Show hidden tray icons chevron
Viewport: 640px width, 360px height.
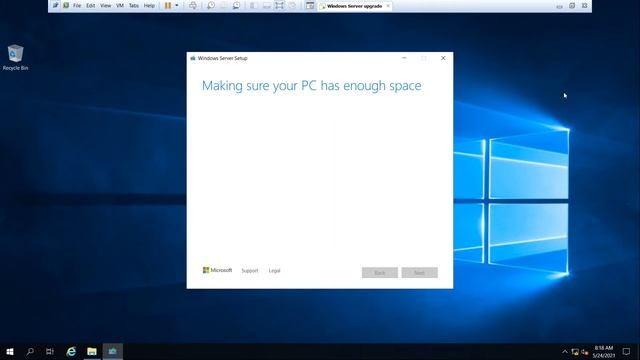pos(564,352)
